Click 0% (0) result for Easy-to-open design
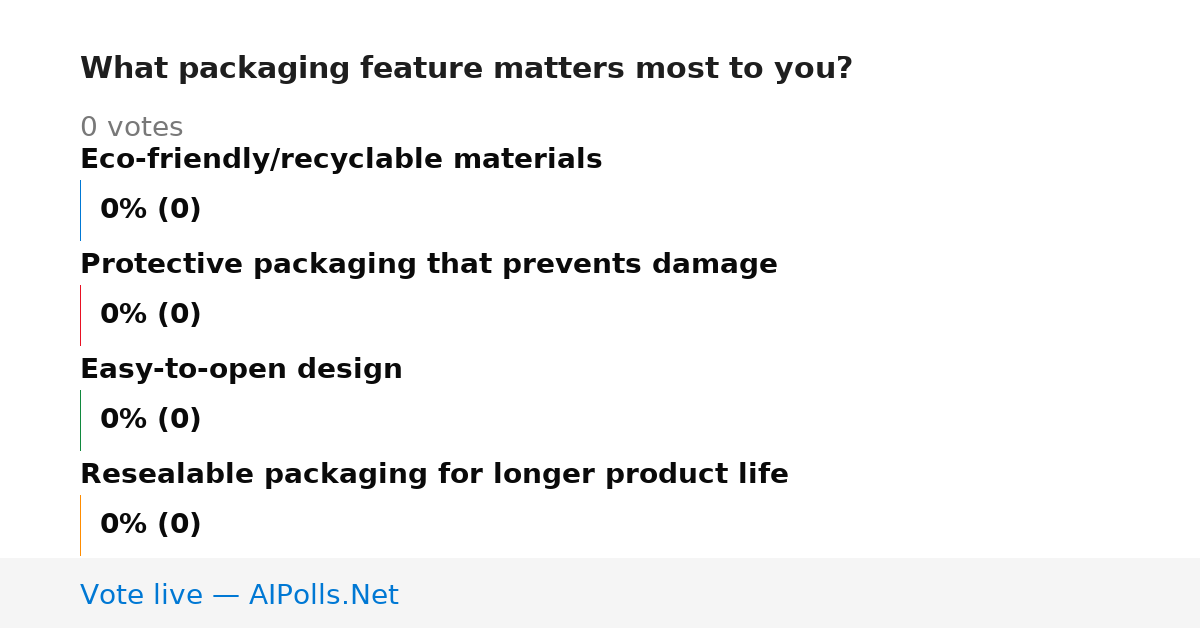 point(150,420)
